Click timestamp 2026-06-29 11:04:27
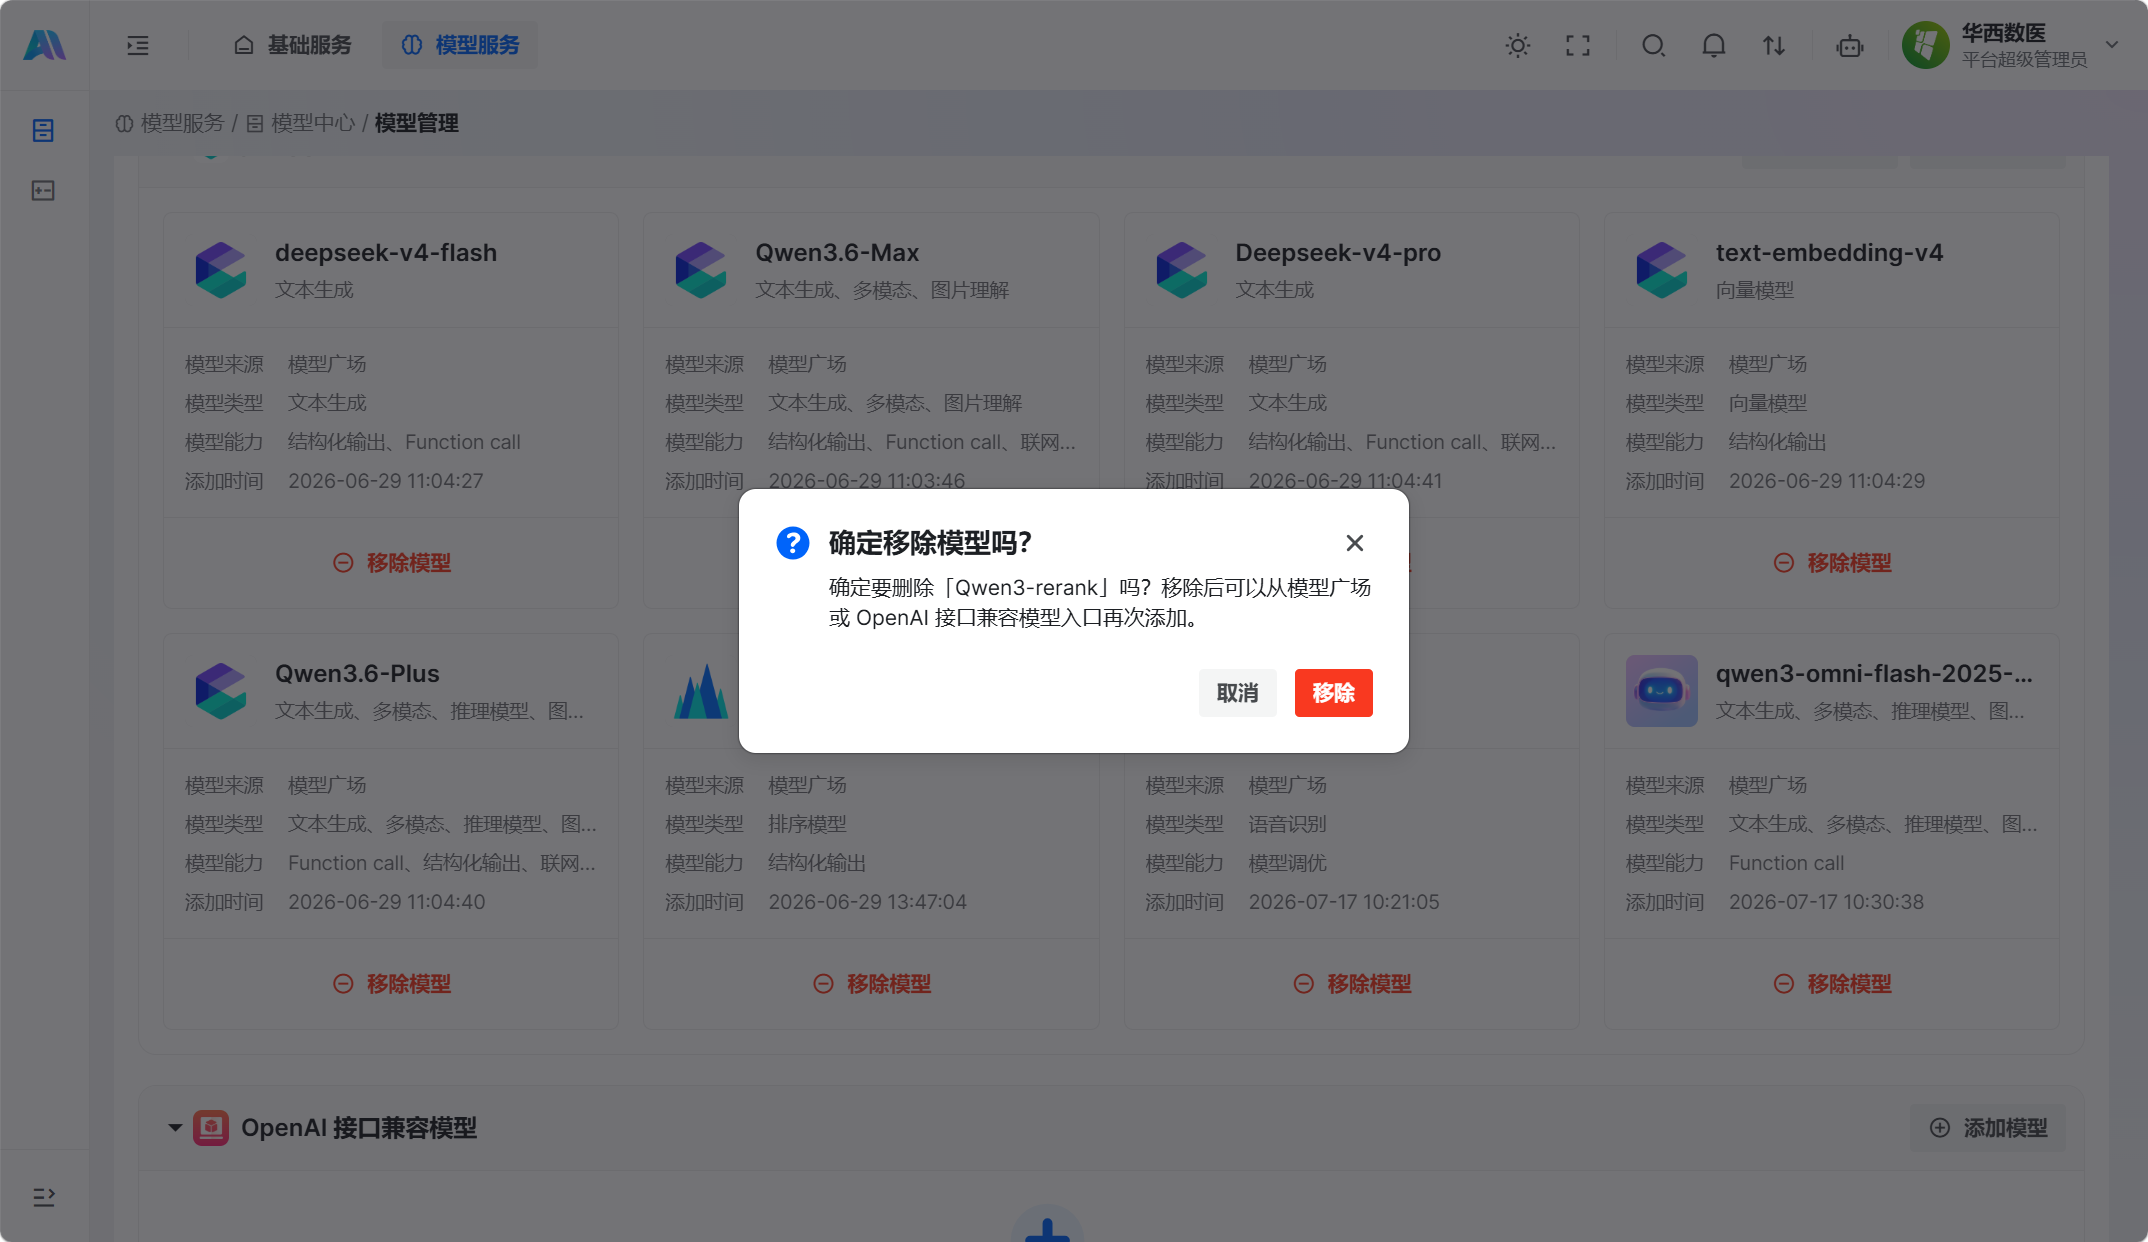This screenshot has width=2148, height=1242. point(386,481)
